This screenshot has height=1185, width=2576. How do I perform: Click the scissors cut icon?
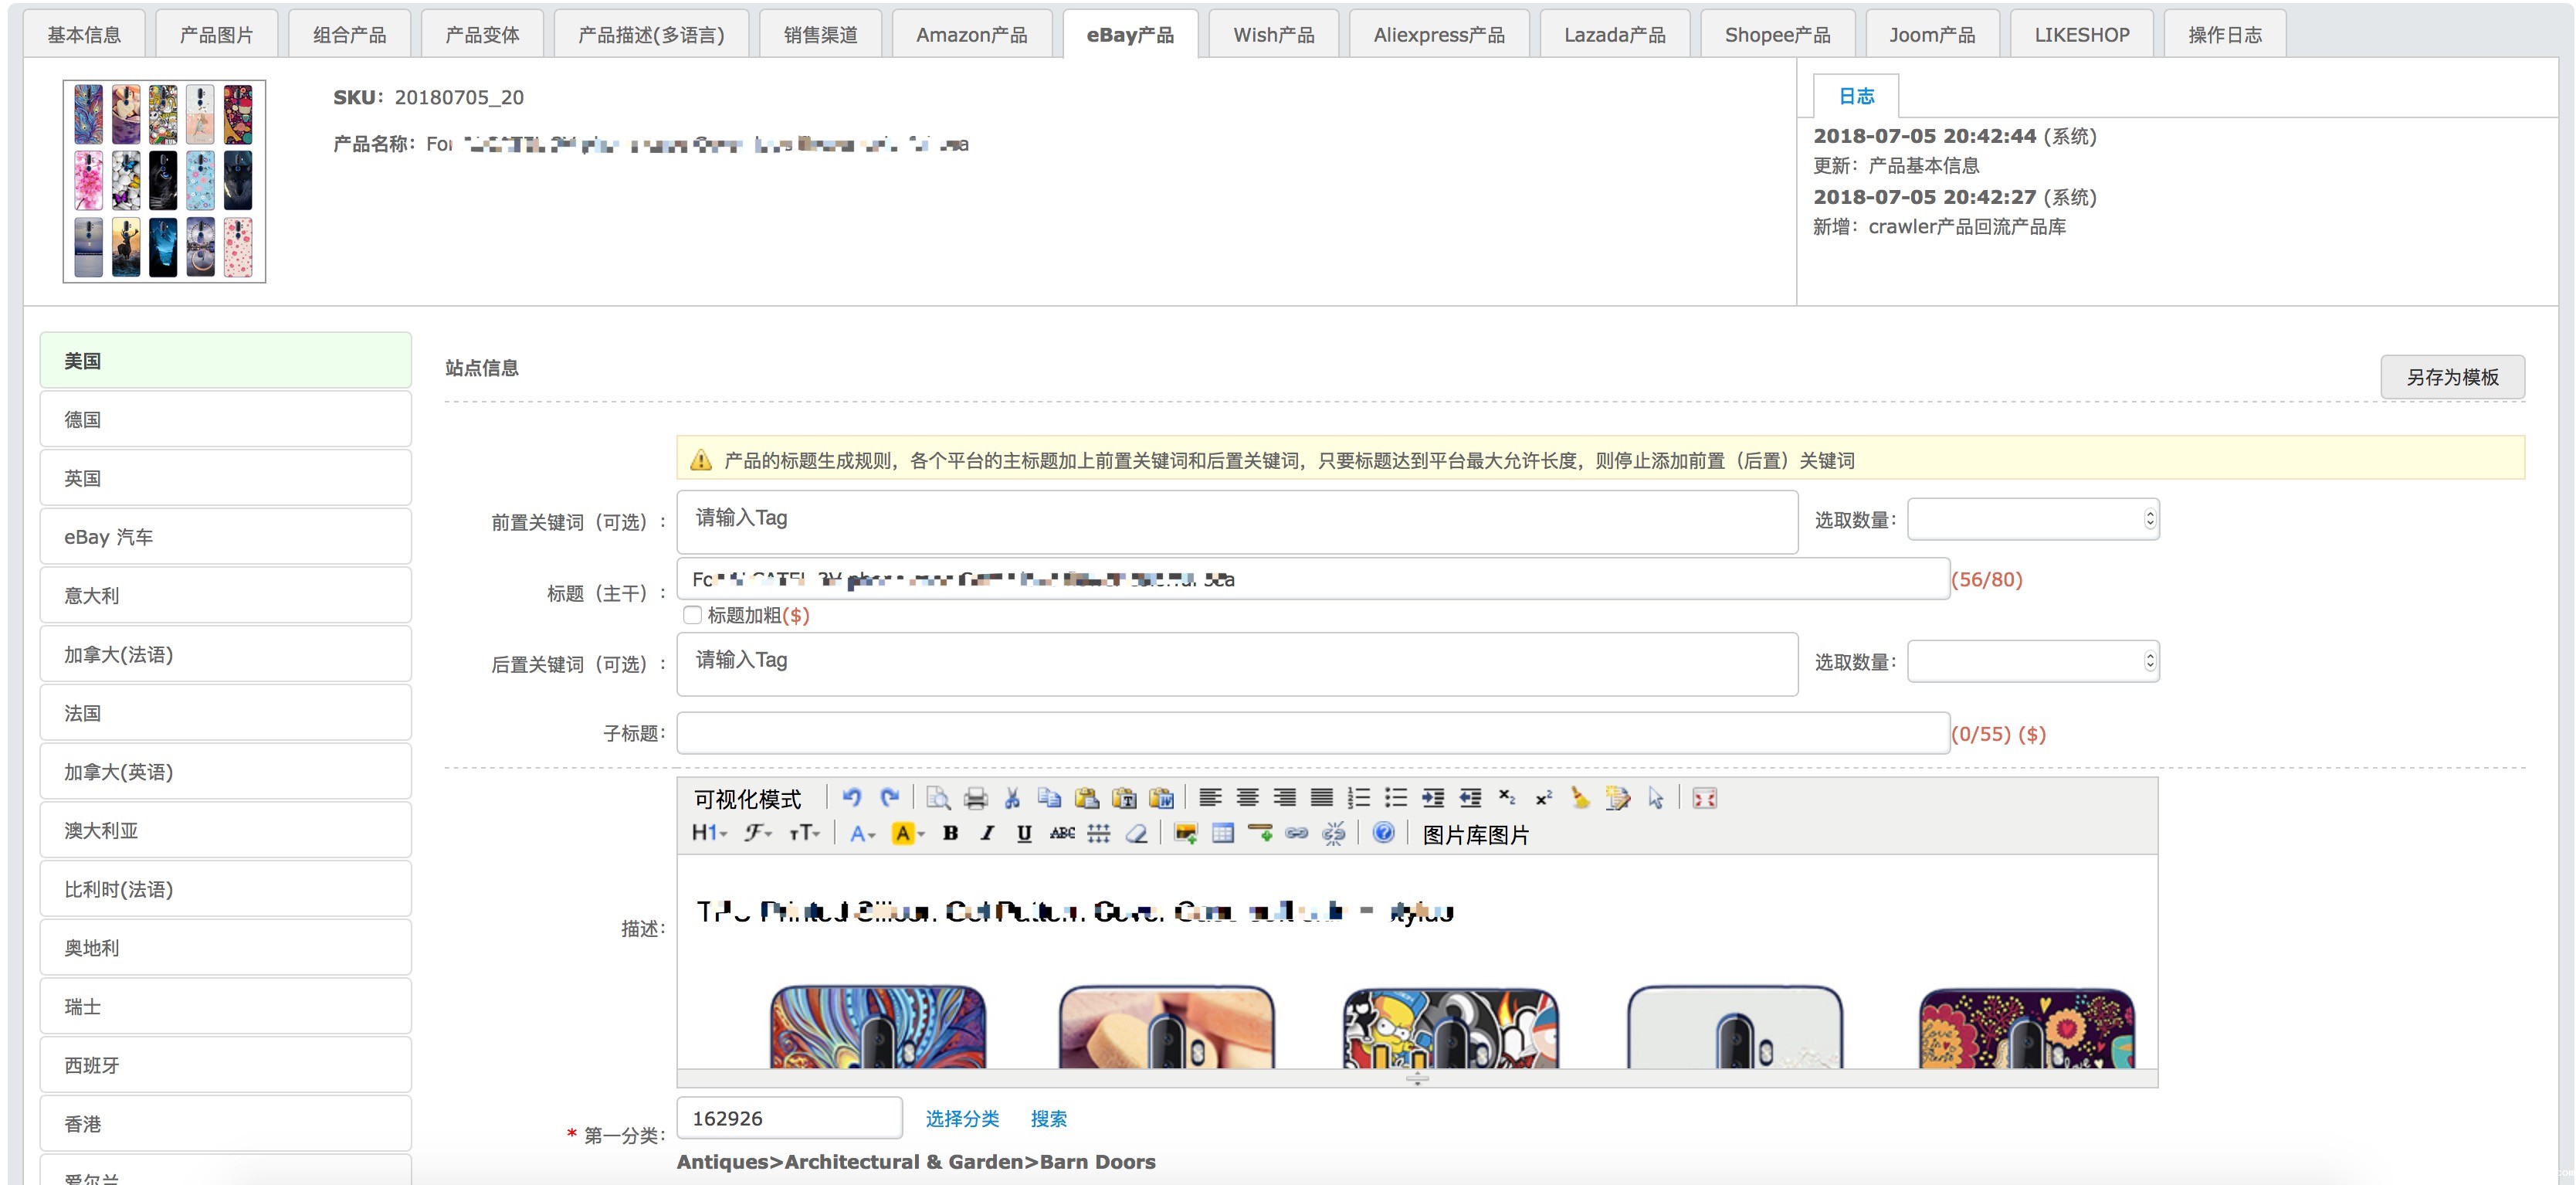[x=1012, y=798]
